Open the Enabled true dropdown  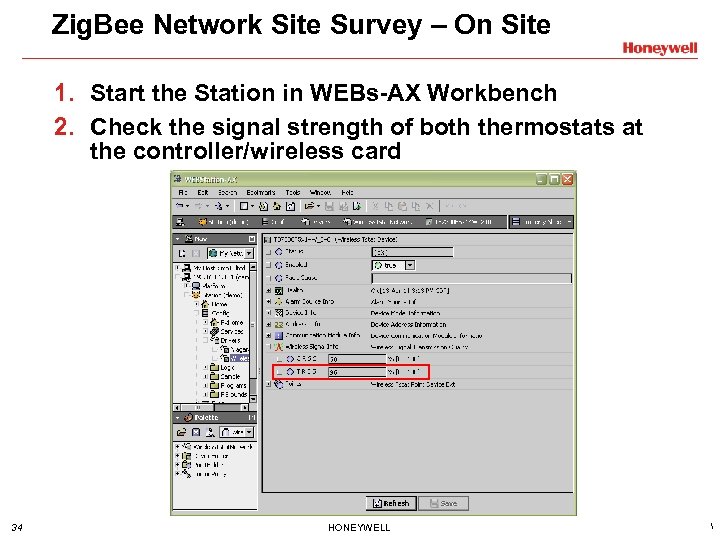click(x=410, y=265)
